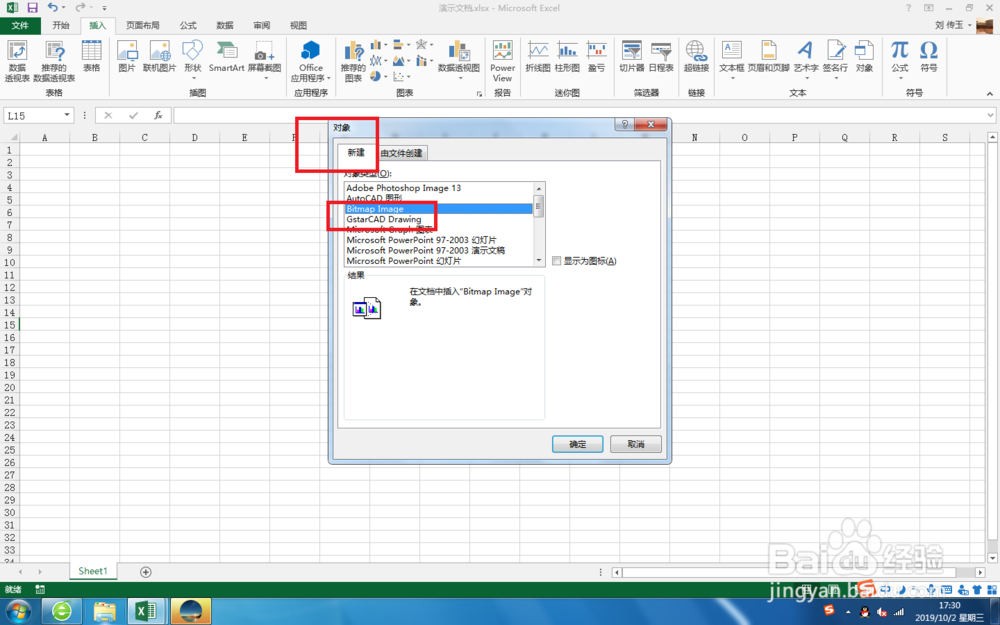Screen dimensions: 1000x625
Task: Insert function with the fx button
Action: pyautogui.click(x=158, y=115)
